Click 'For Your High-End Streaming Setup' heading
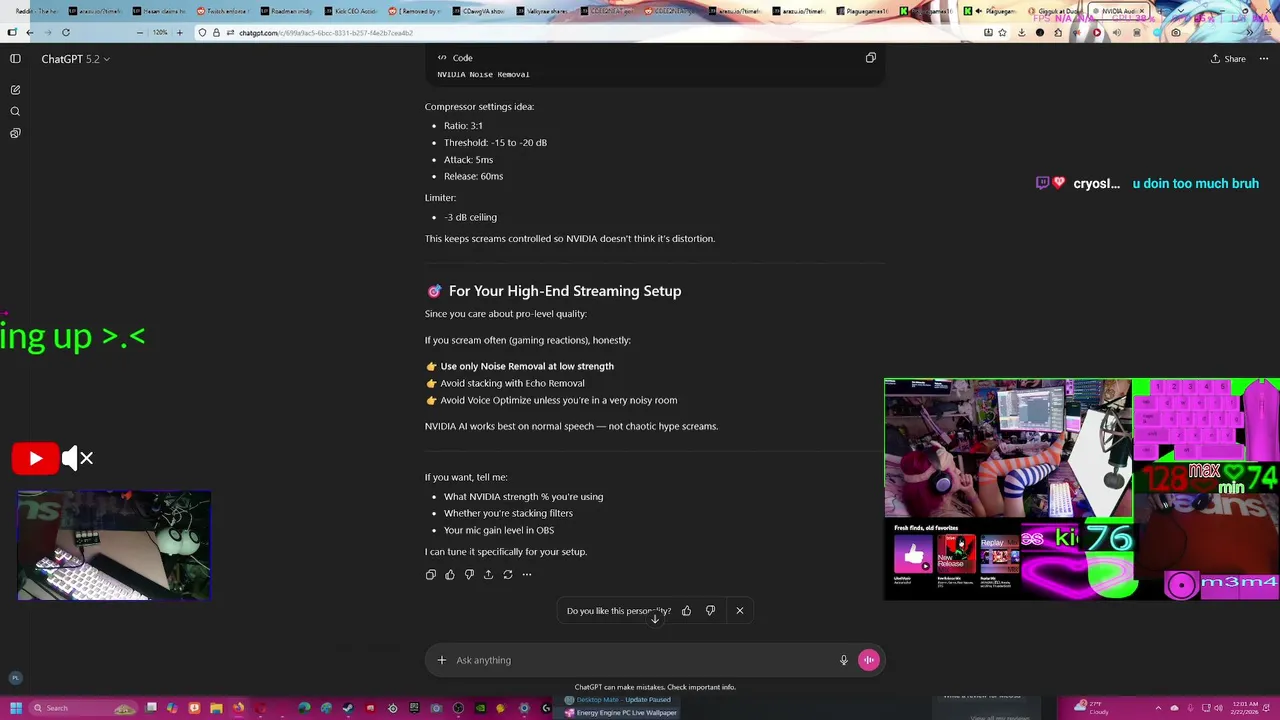The width and height of the screenshot is (1280, 720). [x=565, y=291]
